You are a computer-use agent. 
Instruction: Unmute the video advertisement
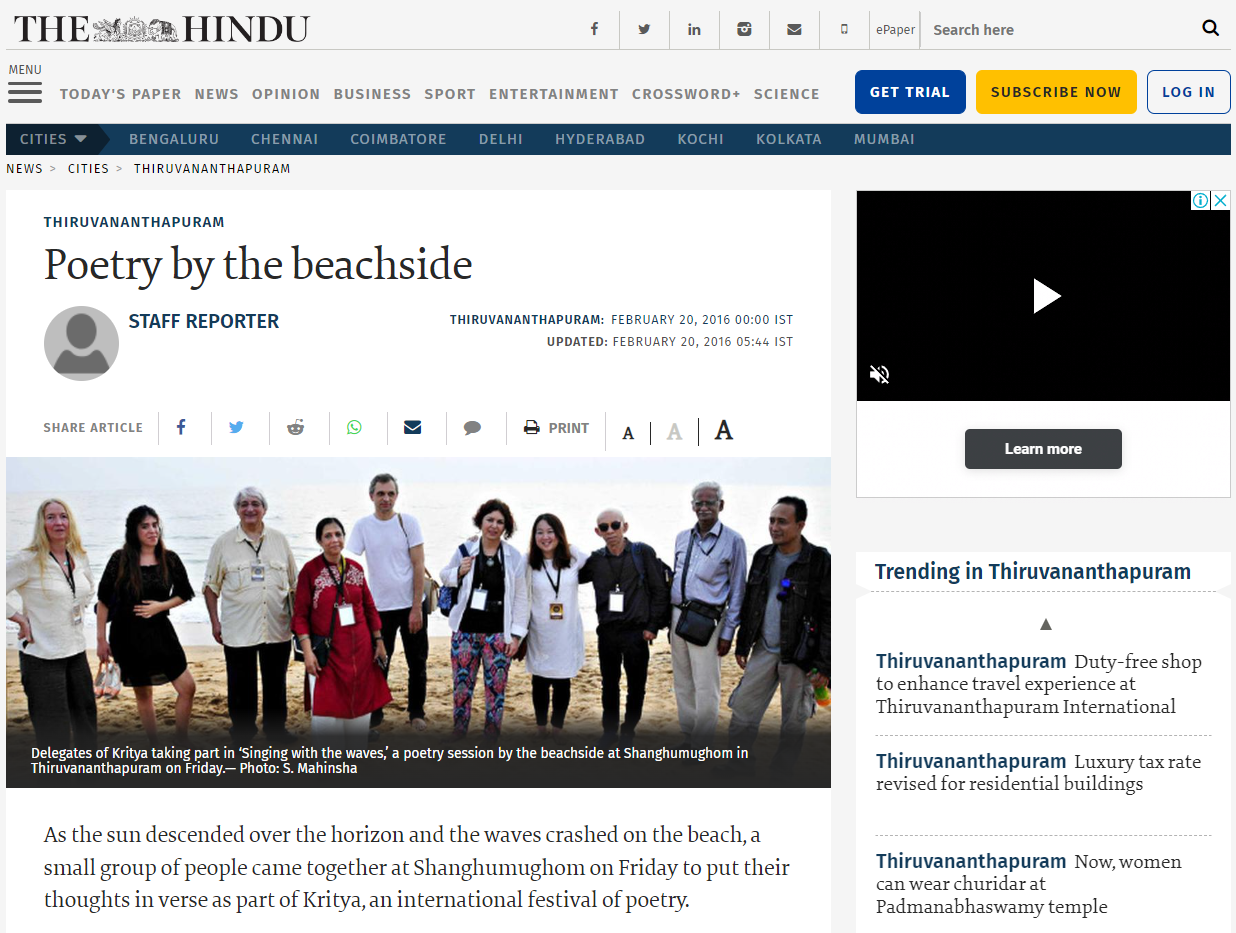(x=880, y=375)
